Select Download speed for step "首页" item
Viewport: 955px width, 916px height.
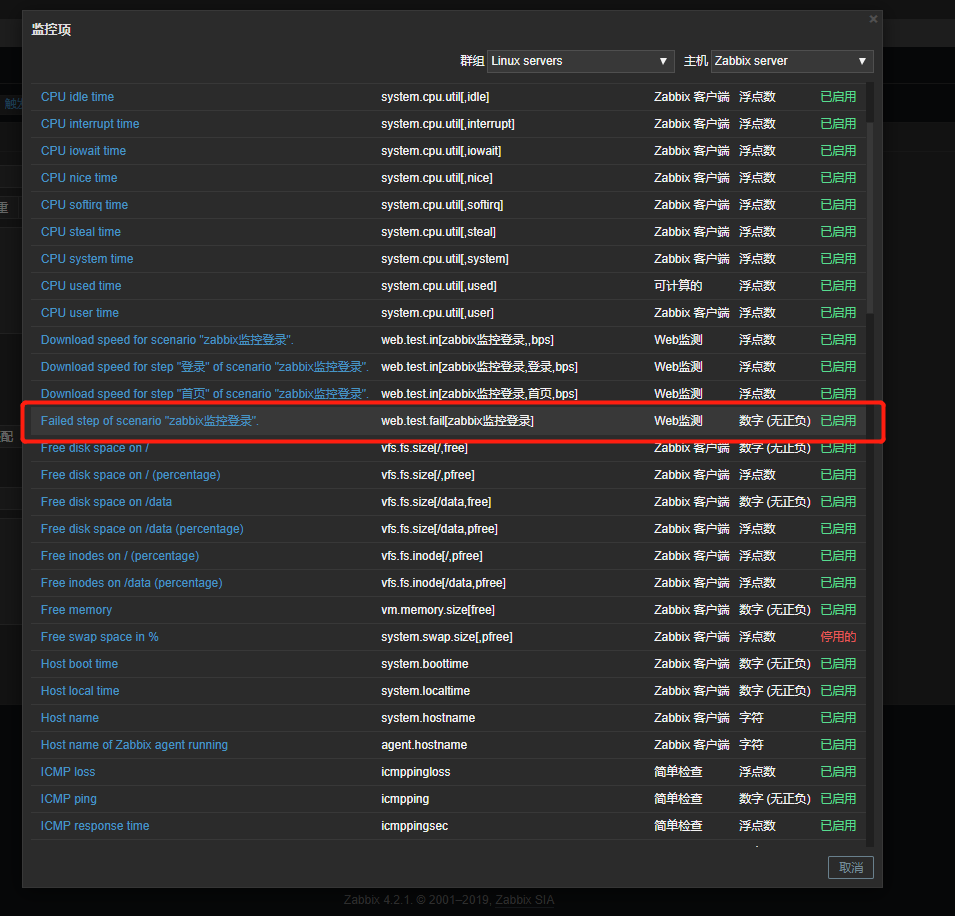pos(205,394)
